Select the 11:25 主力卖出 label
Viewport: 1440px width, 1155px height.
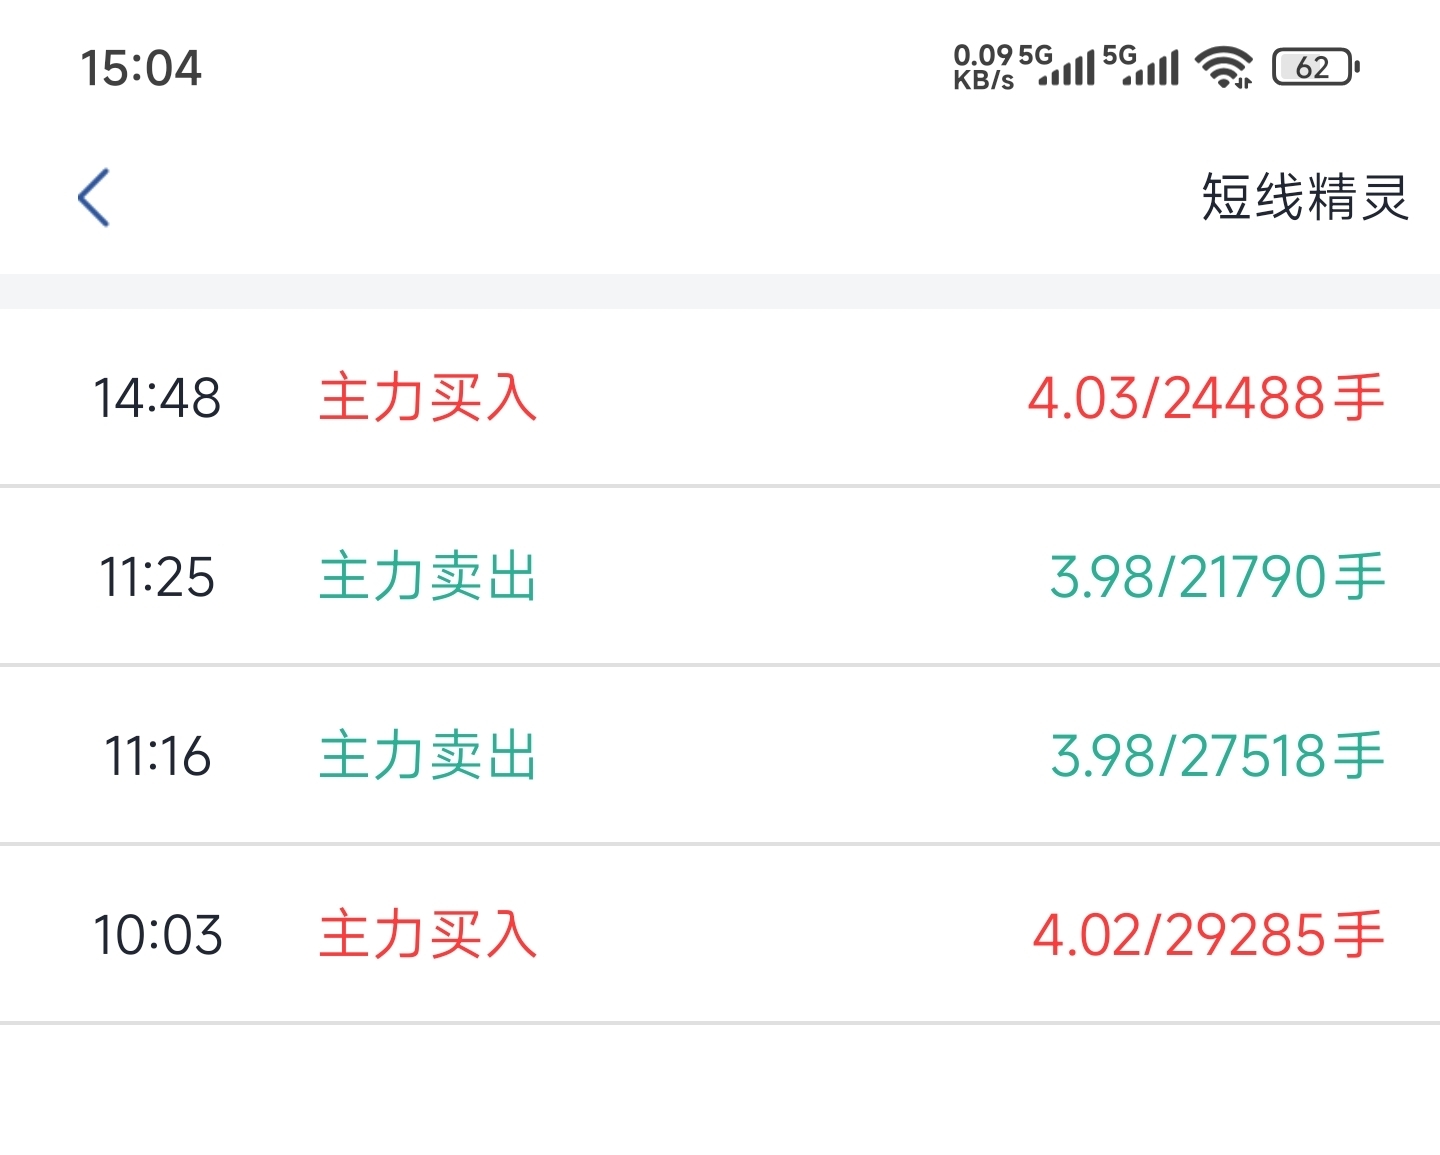pyautogui.click(x=428, y=577)
